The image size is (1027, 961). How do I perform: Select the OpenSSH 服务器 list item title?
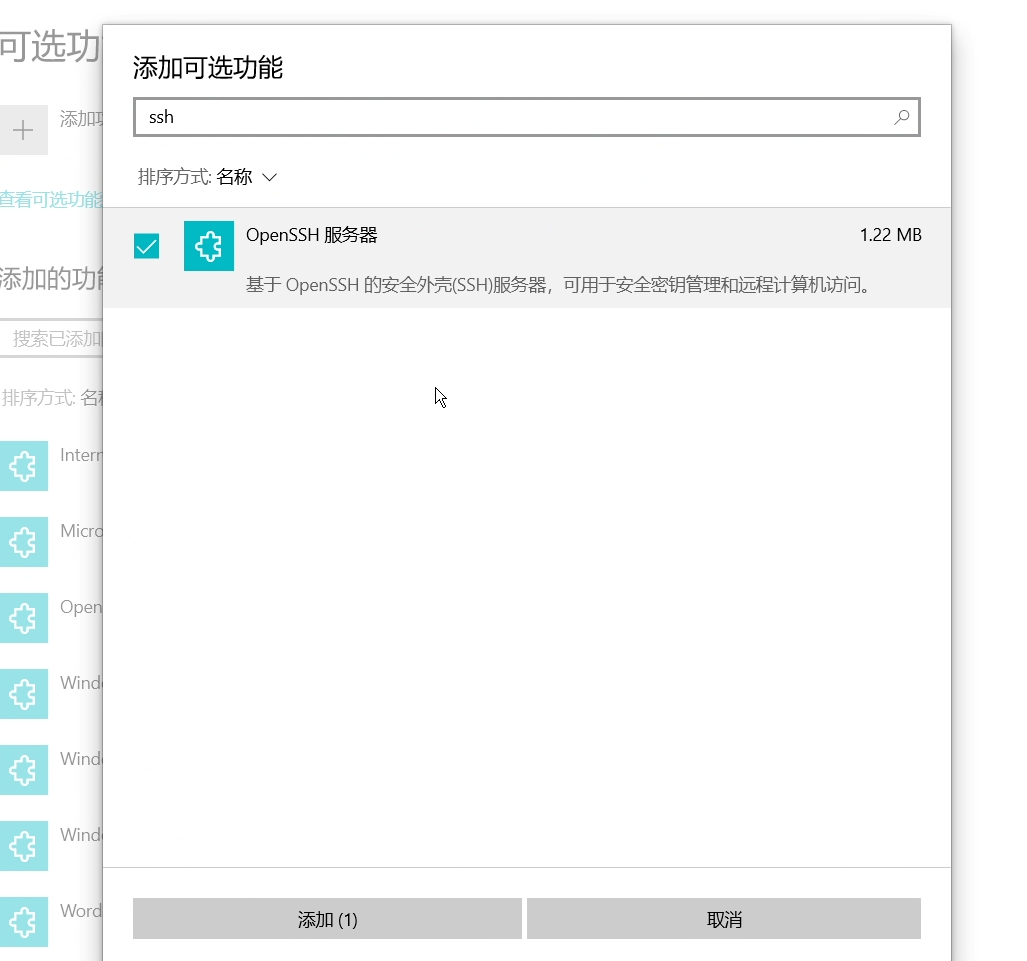click(x=311, y=235)
